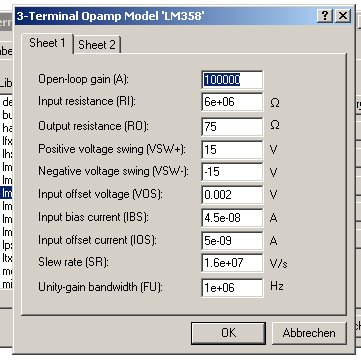Confirm the dialog with OK
Screen dimensions: 361x361
(x=228, y=333)
